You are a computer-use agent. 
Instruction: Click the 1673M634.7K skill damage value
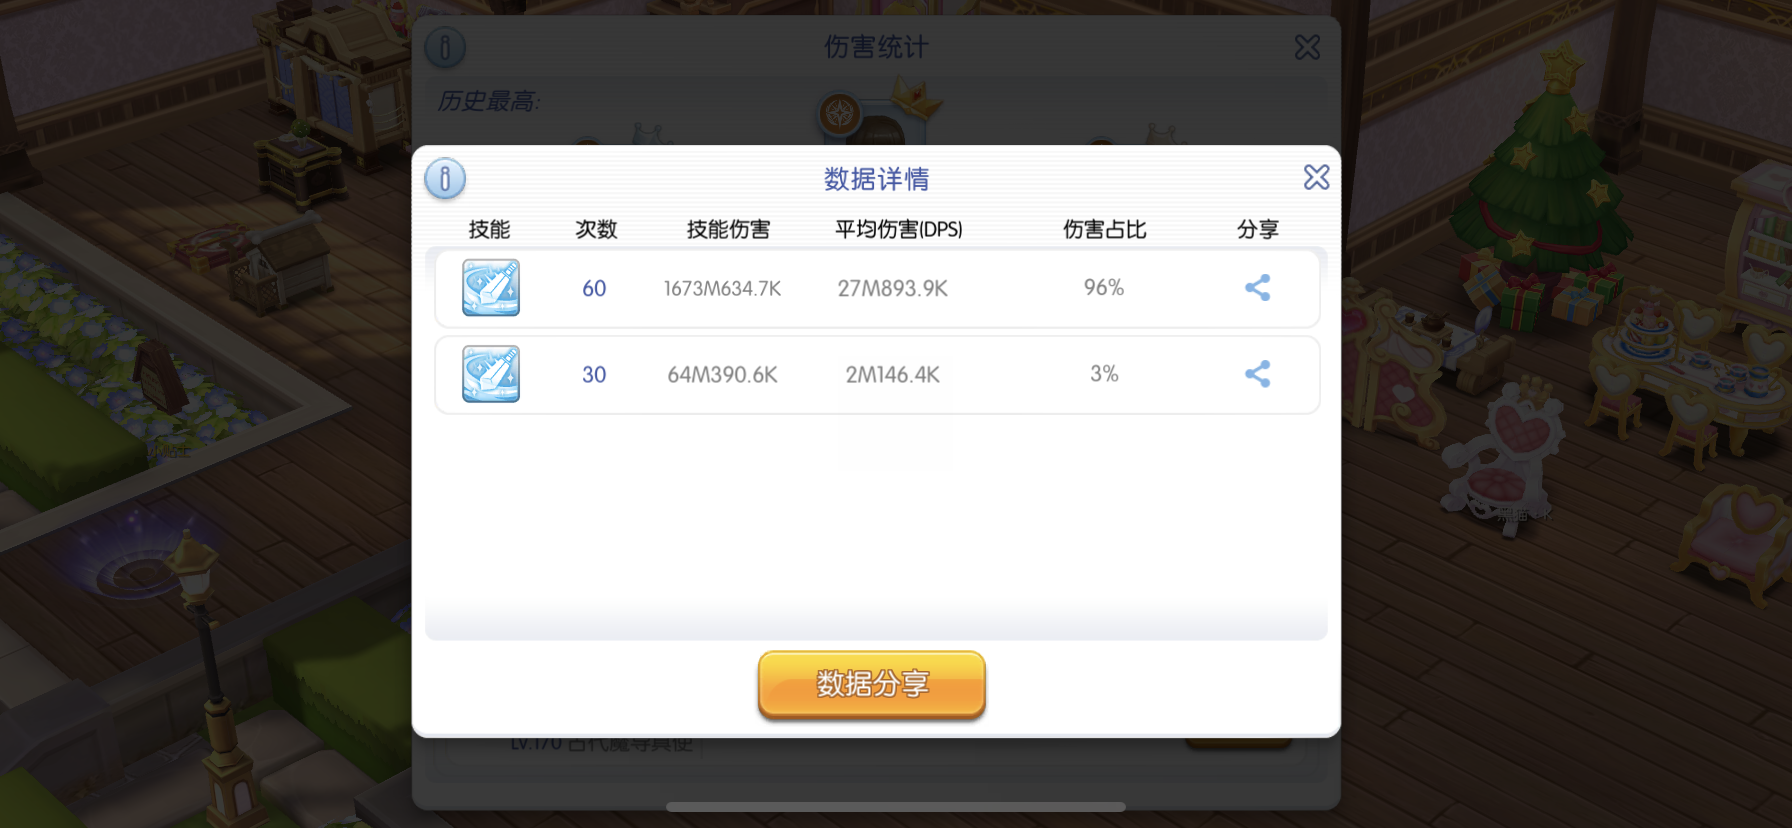(x=722, y=289)
